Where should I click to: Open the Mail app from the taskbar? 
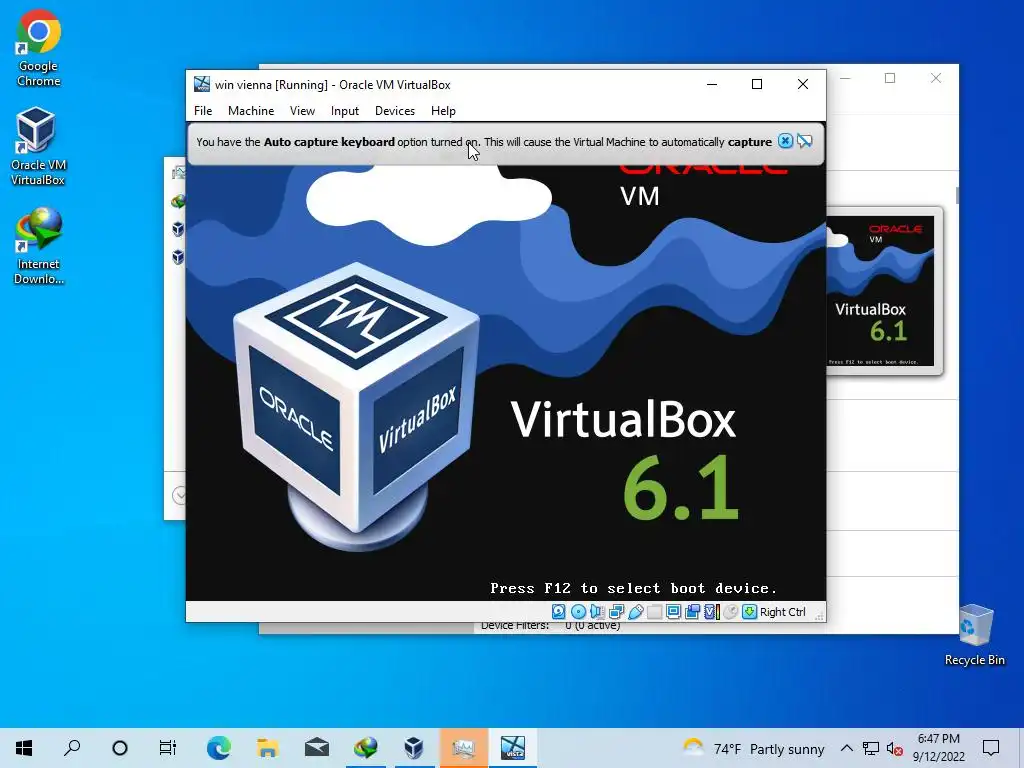[317, 748]
